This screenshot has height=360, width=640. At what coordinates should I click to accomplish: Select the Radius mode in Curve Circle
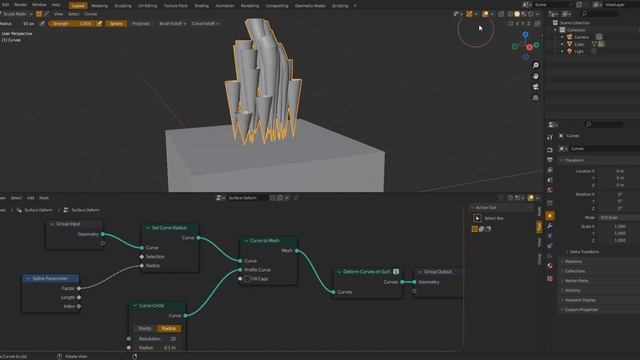(x=169, y=329)
